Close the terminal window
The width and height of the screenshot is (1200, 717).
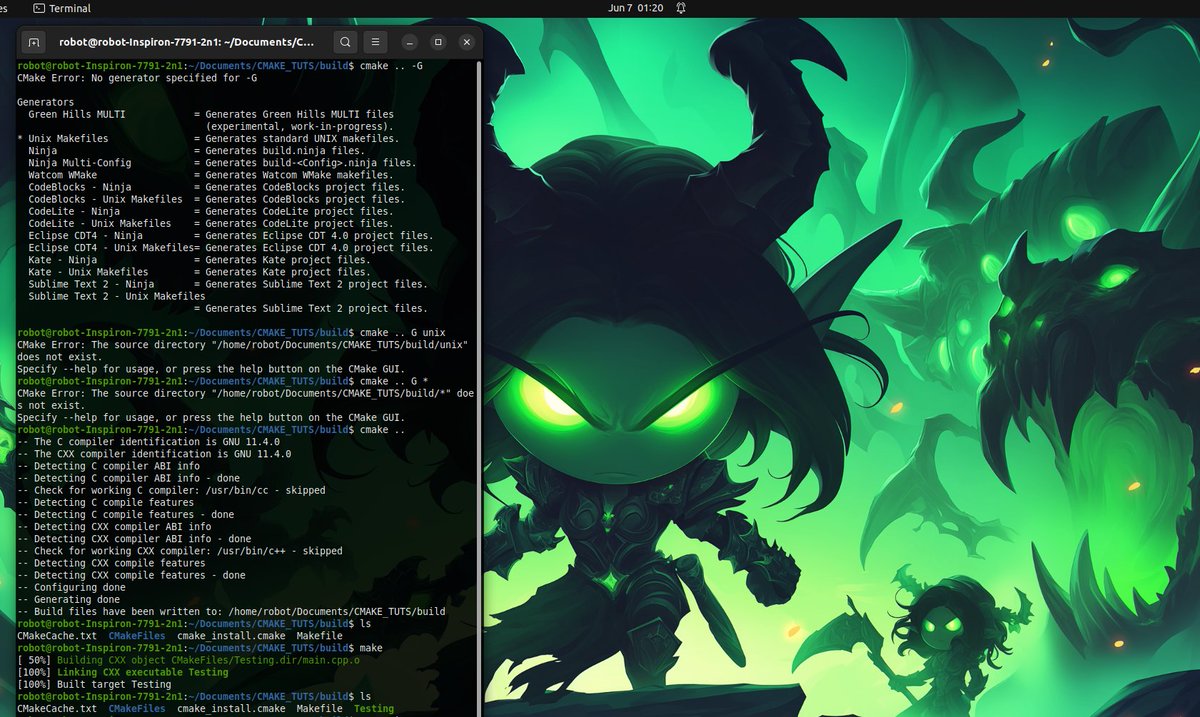pos(466,42)
